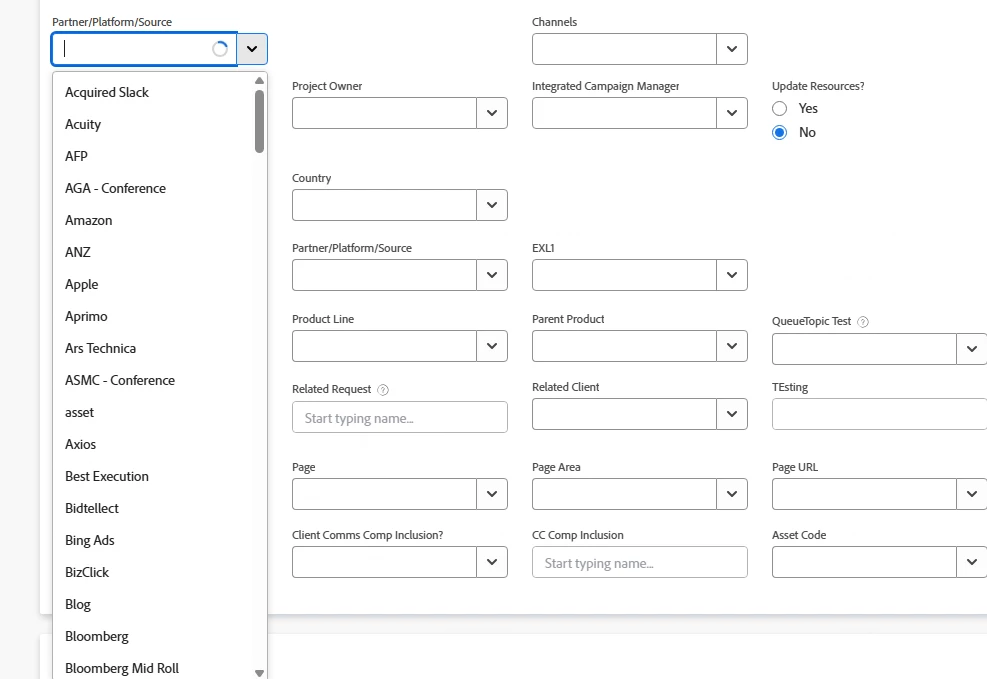The width and height of the screenshot is (987, 679).
Task: Select Yes for Update Resources
Action: point(779,108)
